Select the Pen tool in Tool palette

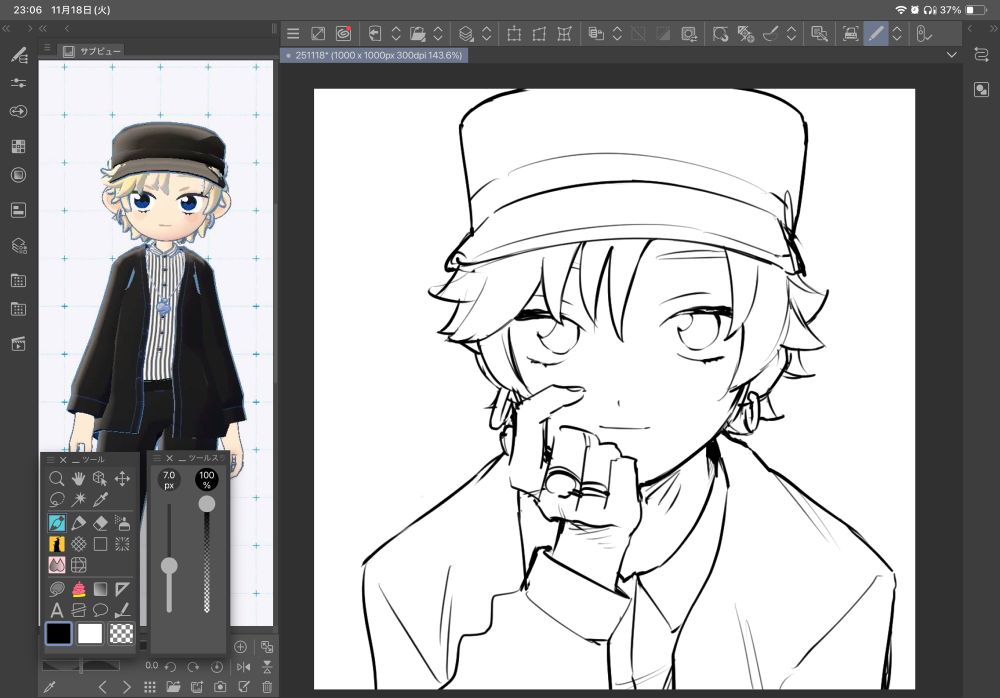point(56,523)
